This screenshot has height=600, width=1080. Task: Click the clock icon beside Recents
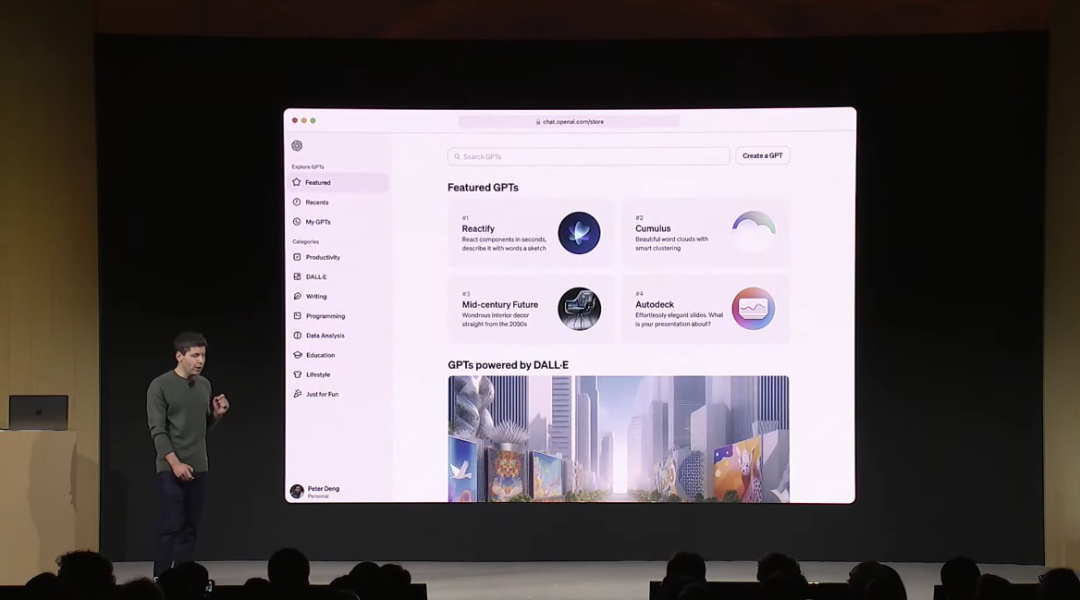297,202
